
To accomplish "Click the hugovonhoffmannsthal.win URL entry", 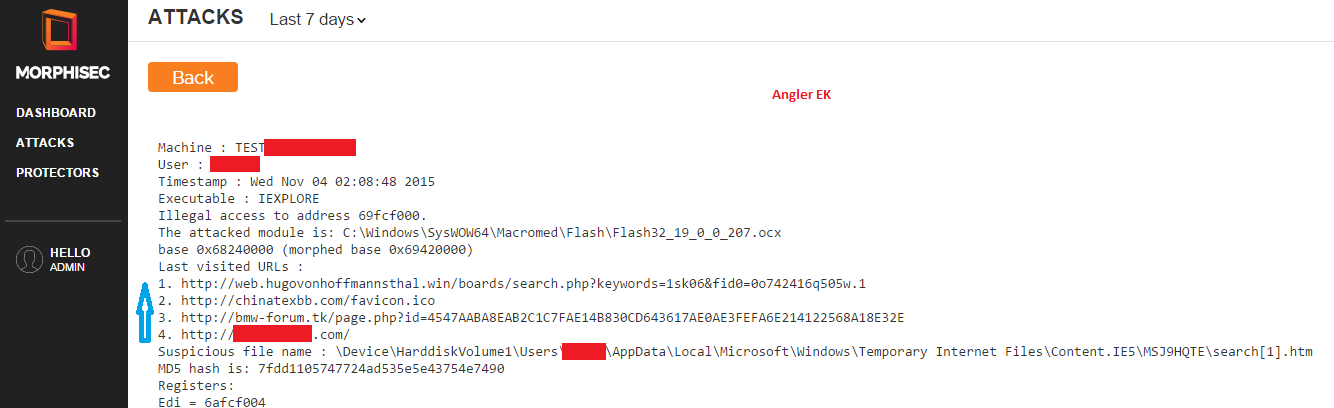I will (520, 283).
